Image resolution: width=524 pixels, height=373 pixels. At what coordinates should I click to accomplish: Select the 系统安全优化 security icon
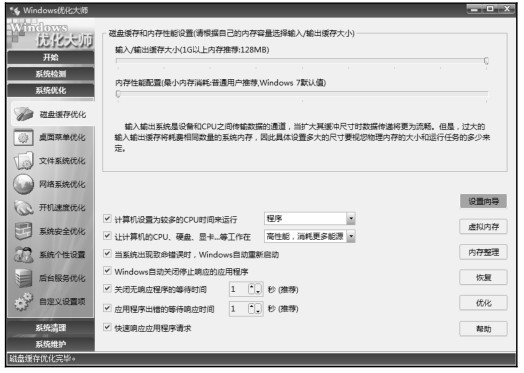(x=23, y=231)
